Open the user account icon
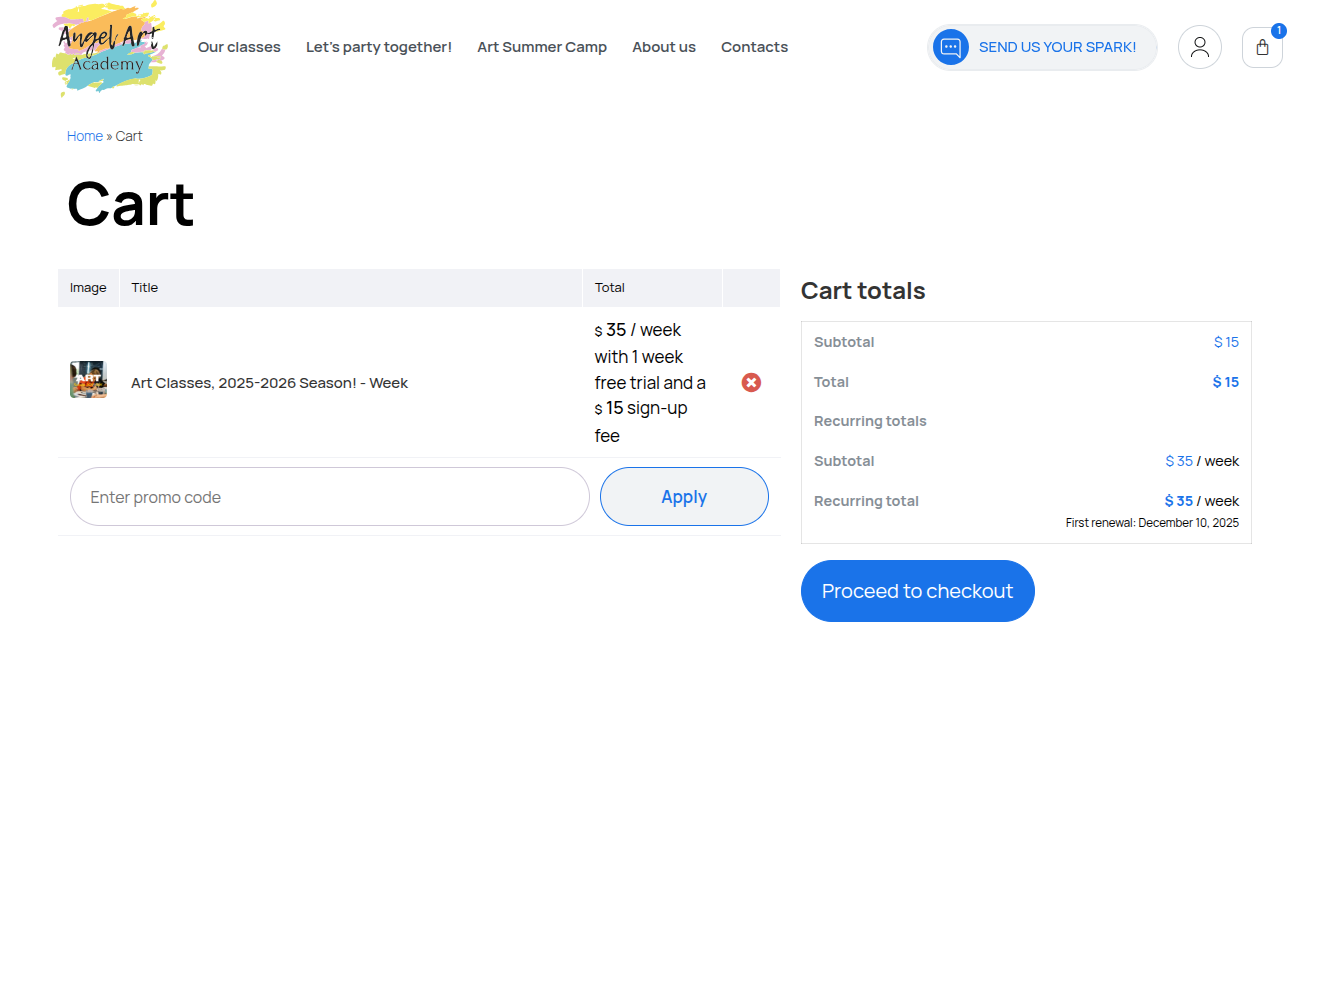 [1199, 47]
